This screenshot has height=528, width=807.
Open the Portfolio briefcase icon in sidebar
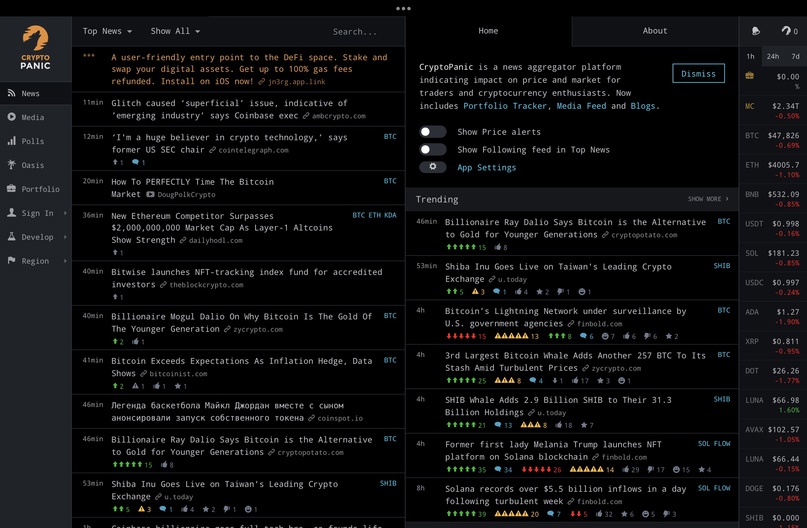click(x=11, y=188)
